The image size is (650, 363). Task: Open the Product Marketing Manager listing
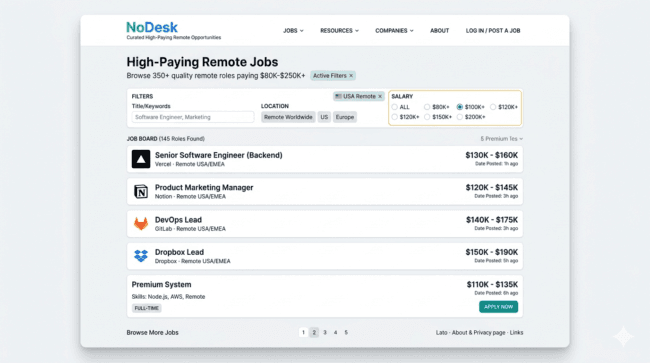pyautogui.click(x=204, y=188)
